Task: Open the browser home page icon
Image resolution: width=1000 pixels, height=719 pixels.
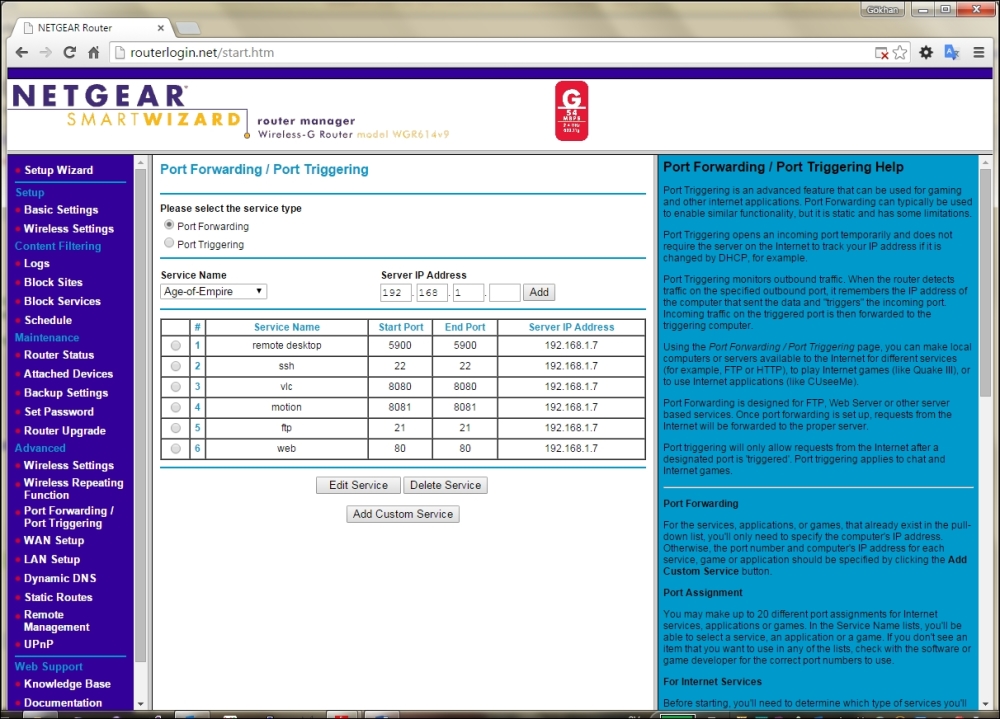Action: point(94,52)
